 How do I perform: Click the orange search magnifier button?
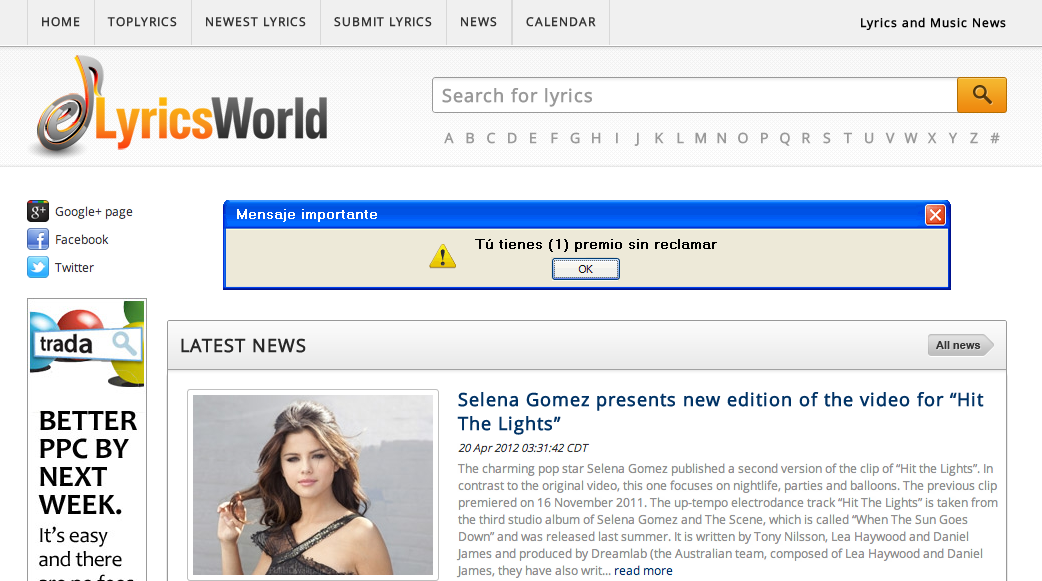(982, 95)
